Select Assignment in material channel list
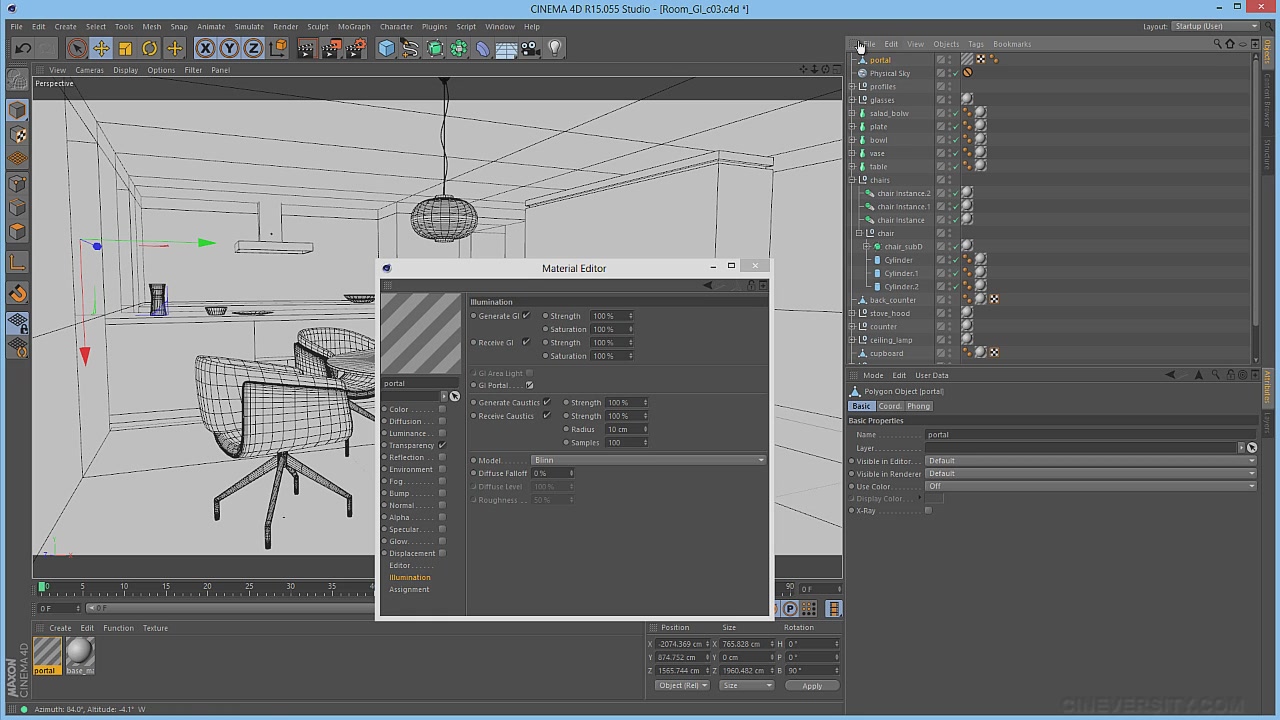Image resolution: width=1280 pixels, height=720 pixels. pyautogui.click(x=409, y=590)
